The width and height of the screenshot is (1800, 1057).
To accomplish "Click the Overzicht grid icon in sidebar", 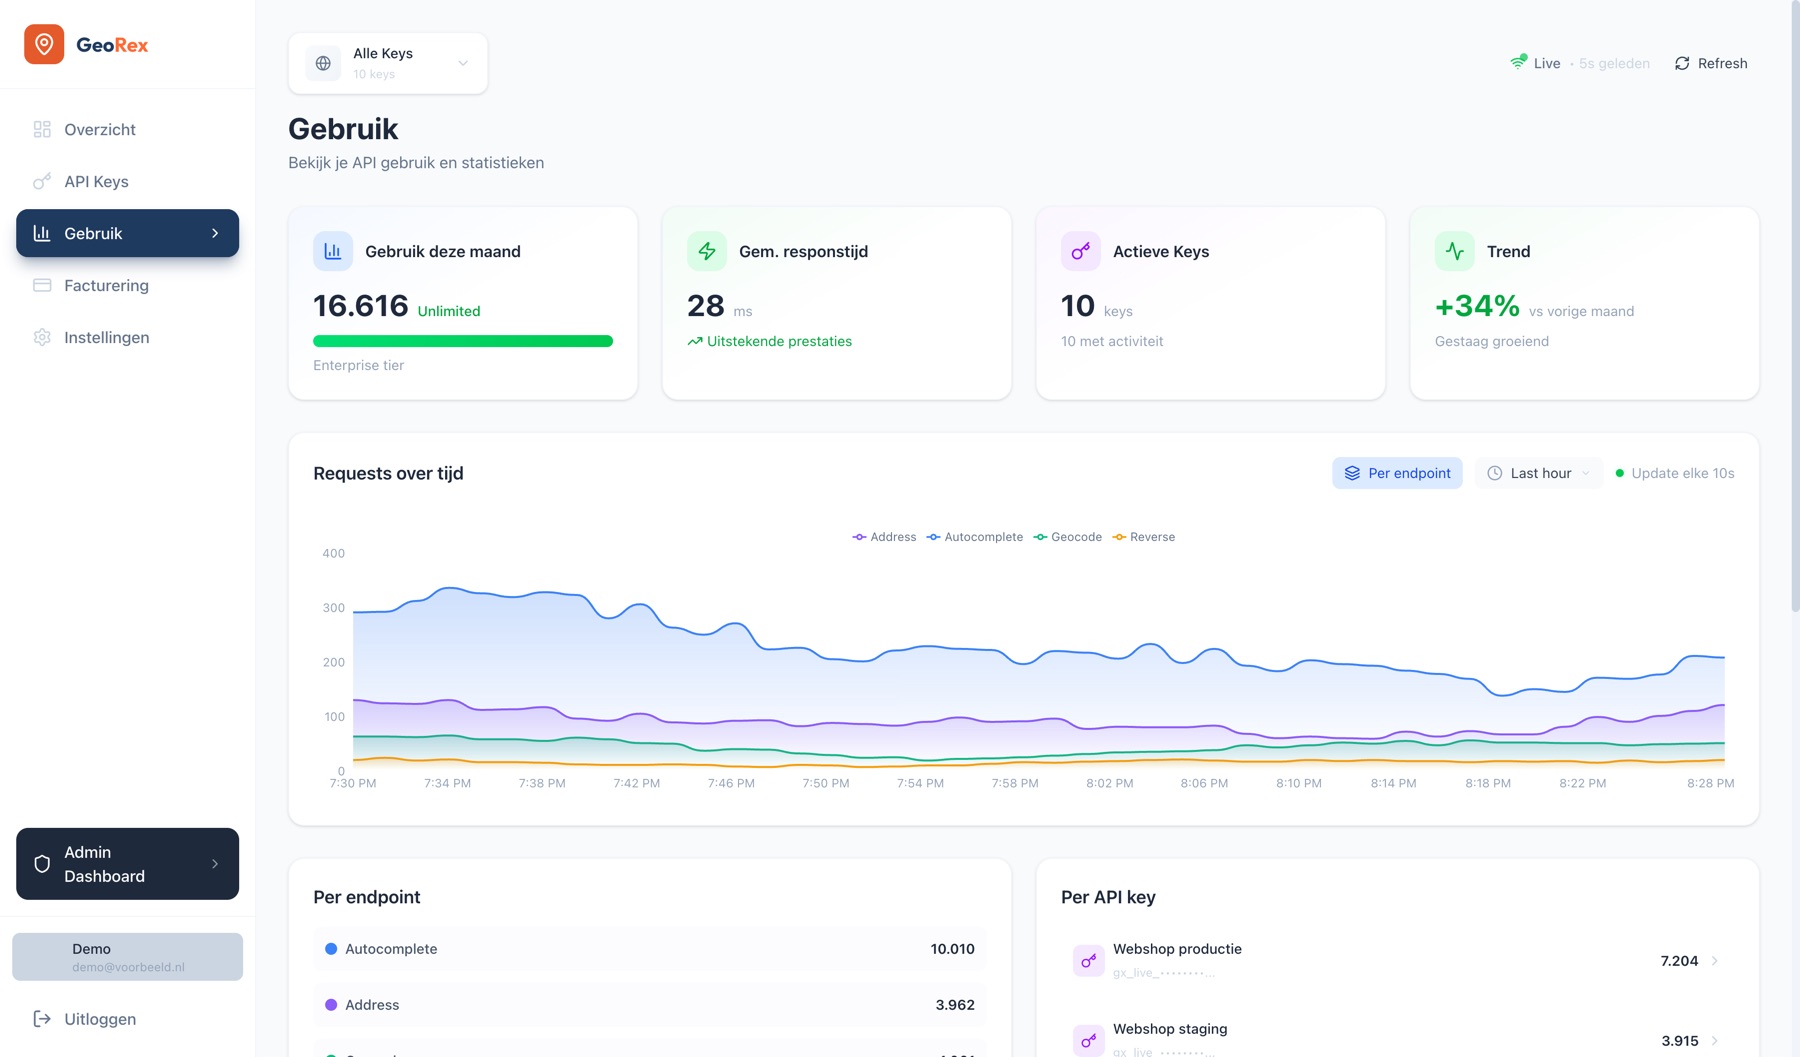I will [42, 129].
